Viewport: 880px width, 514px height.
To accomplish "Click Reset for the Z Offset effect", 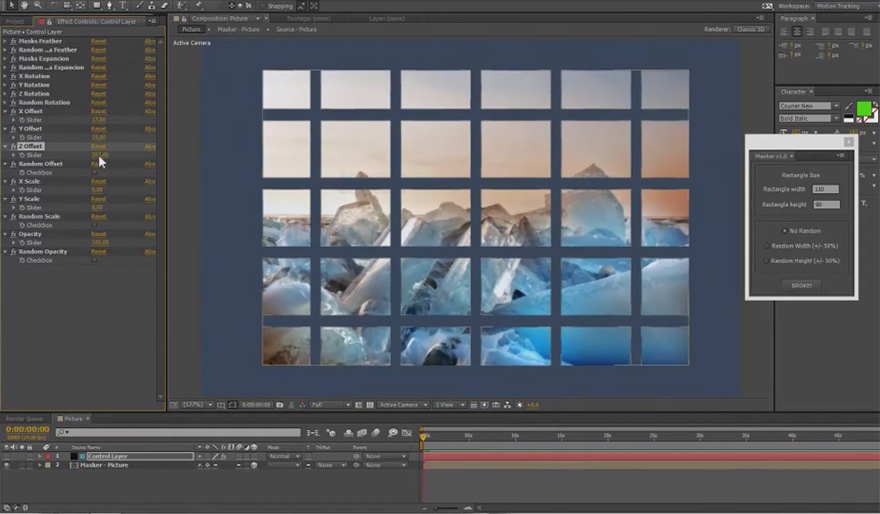I will click(x=98, y=146).
